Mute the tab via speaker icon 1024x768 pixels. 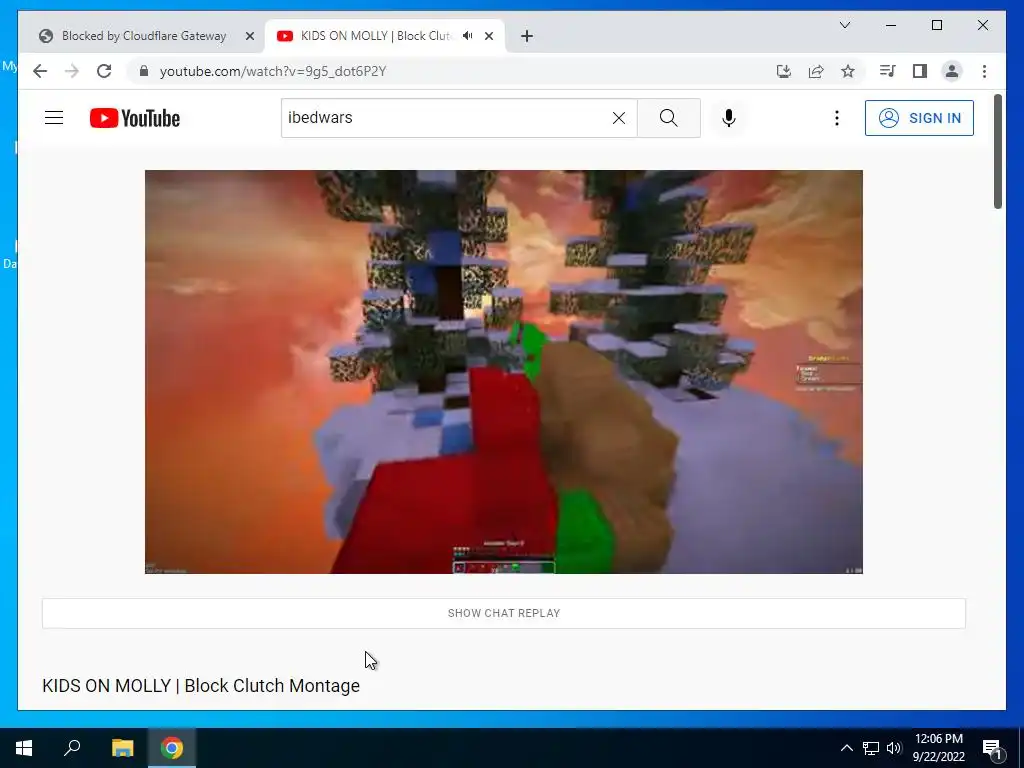[x=468, y=36]
